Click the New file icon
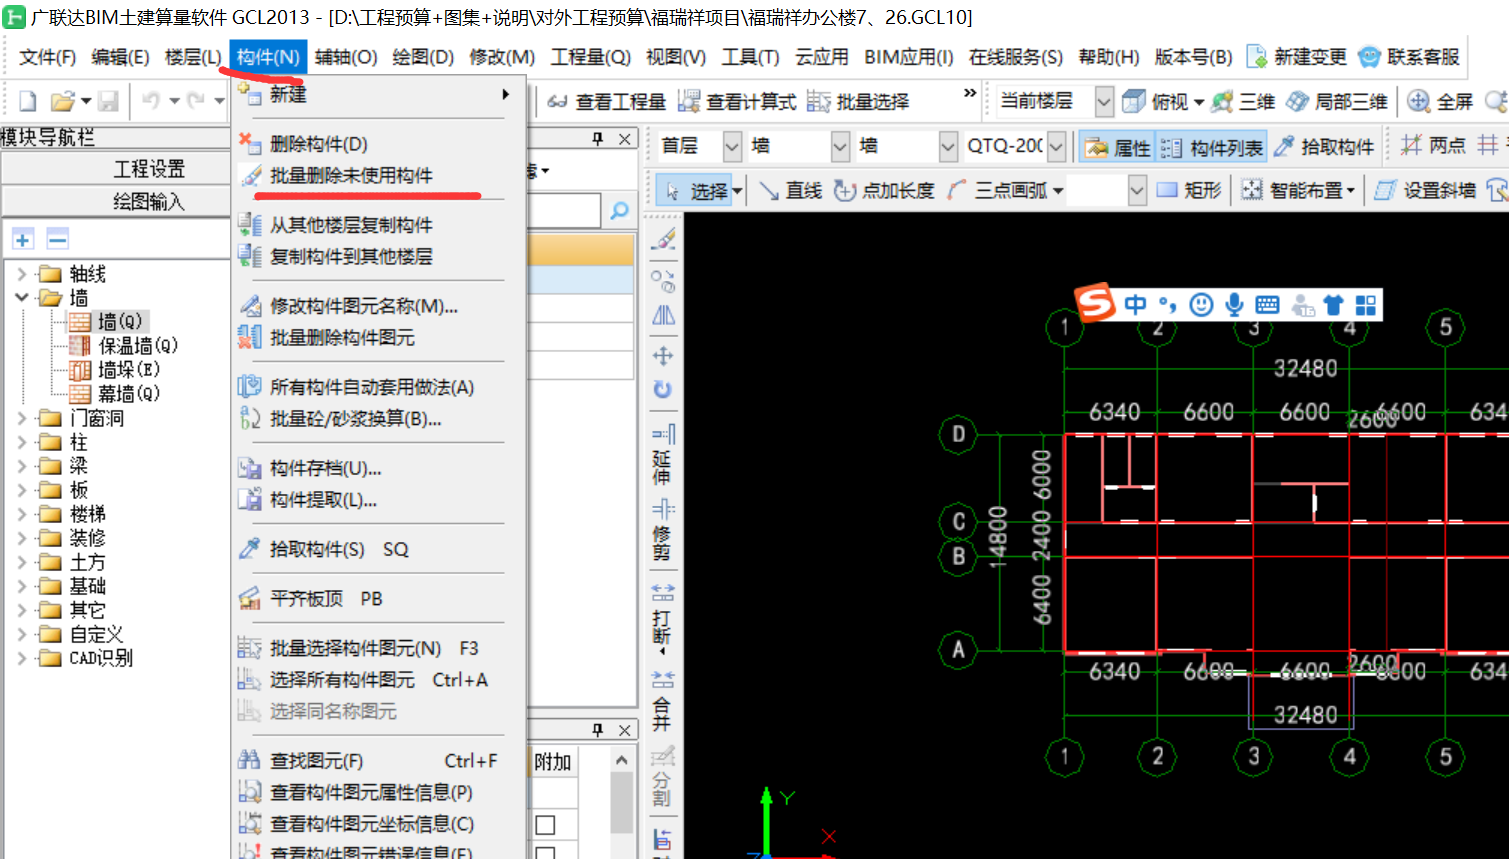Image resolution: width=1509 pixels, height=859 pixels. click(28, 101)
